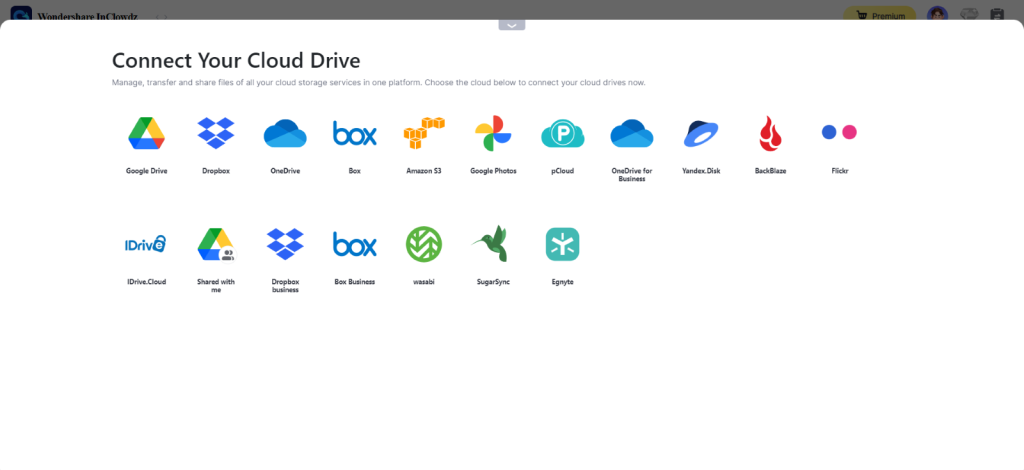Viewport: 1024px width, 470px height.
Task: Open OneDrive for Business connection
Action: coord(632,133)
